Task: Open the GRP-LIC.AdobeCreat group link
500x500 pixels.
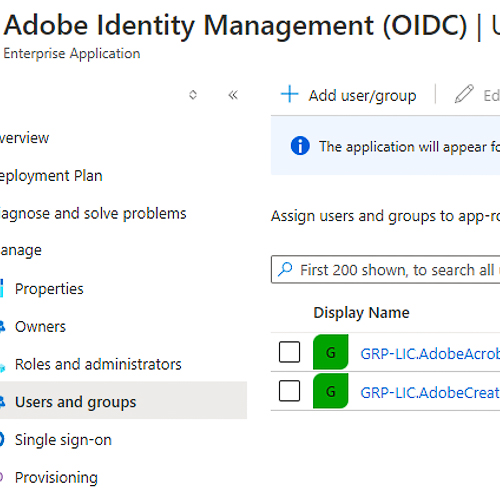Action: (x=430, y=393)
